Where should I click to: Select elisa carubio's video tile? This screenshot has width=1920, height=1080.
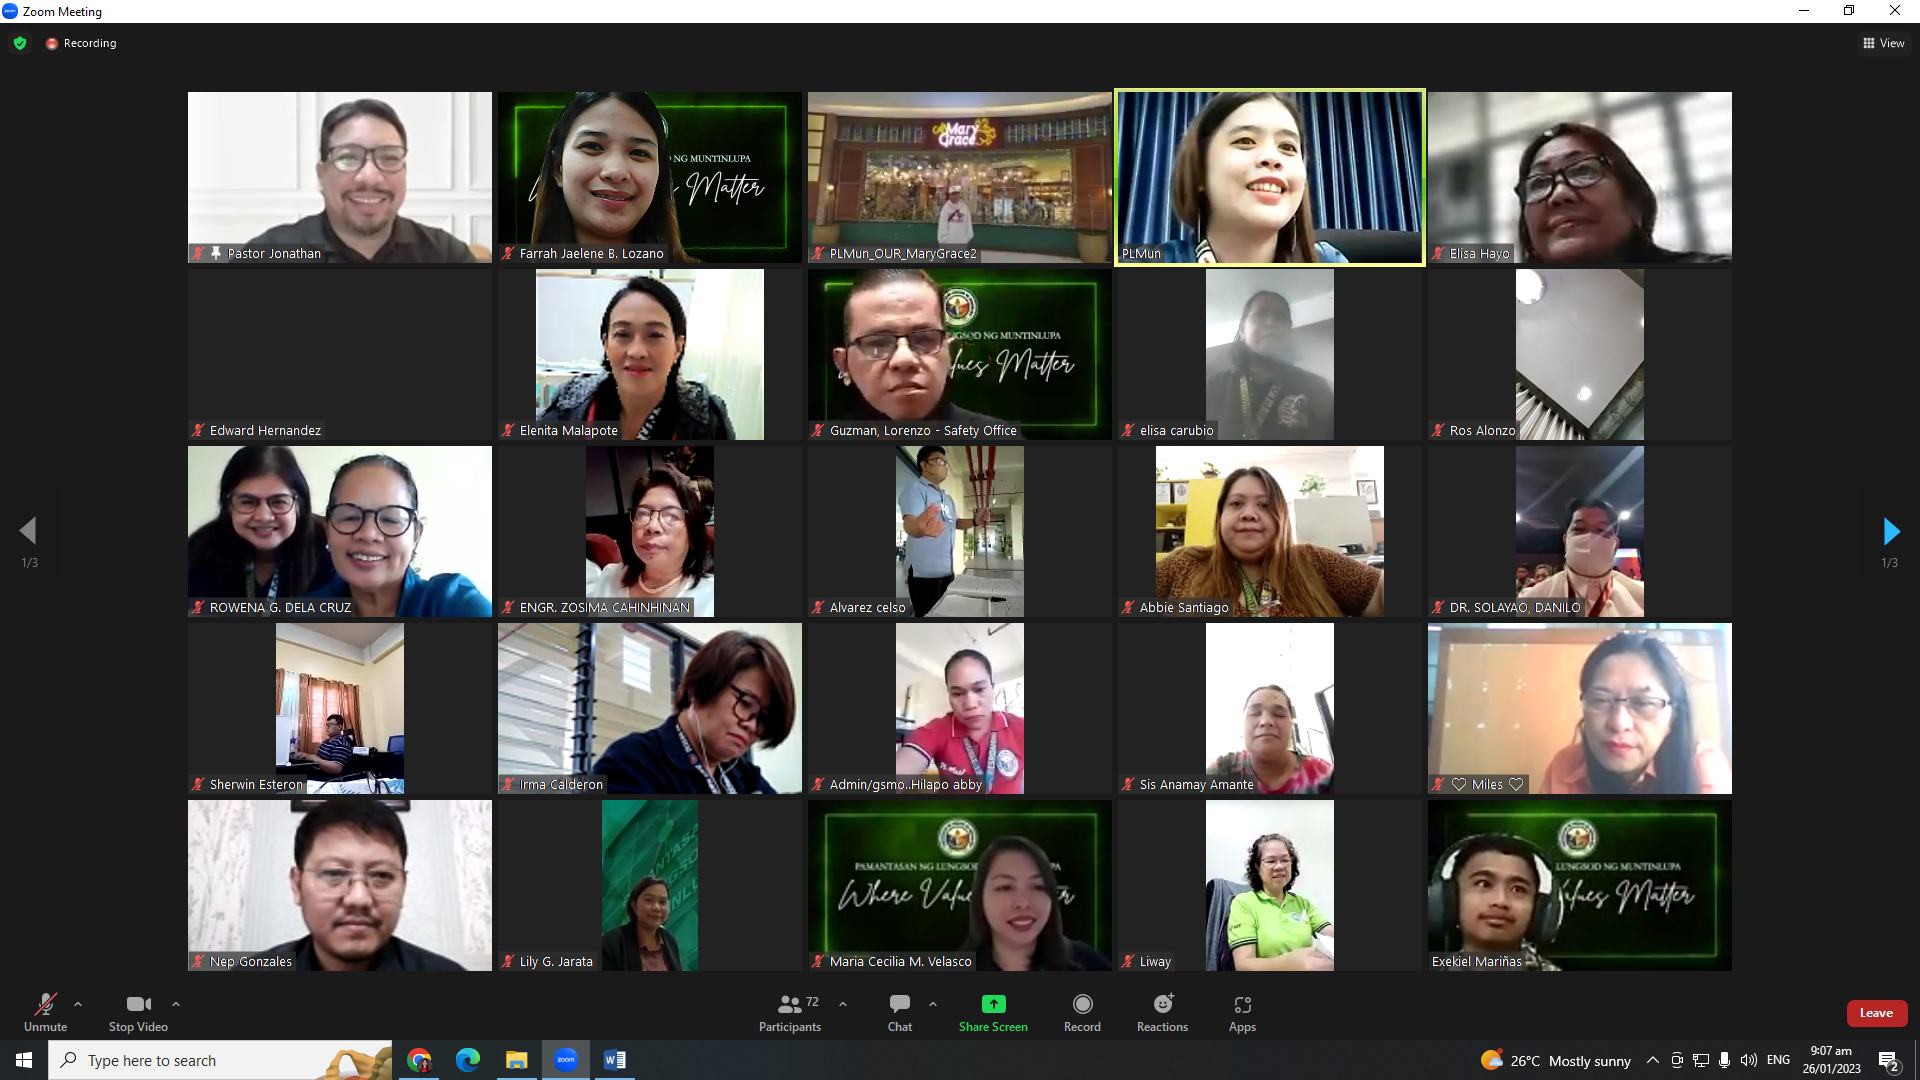pyautogui.click(x=1270, y=354)
